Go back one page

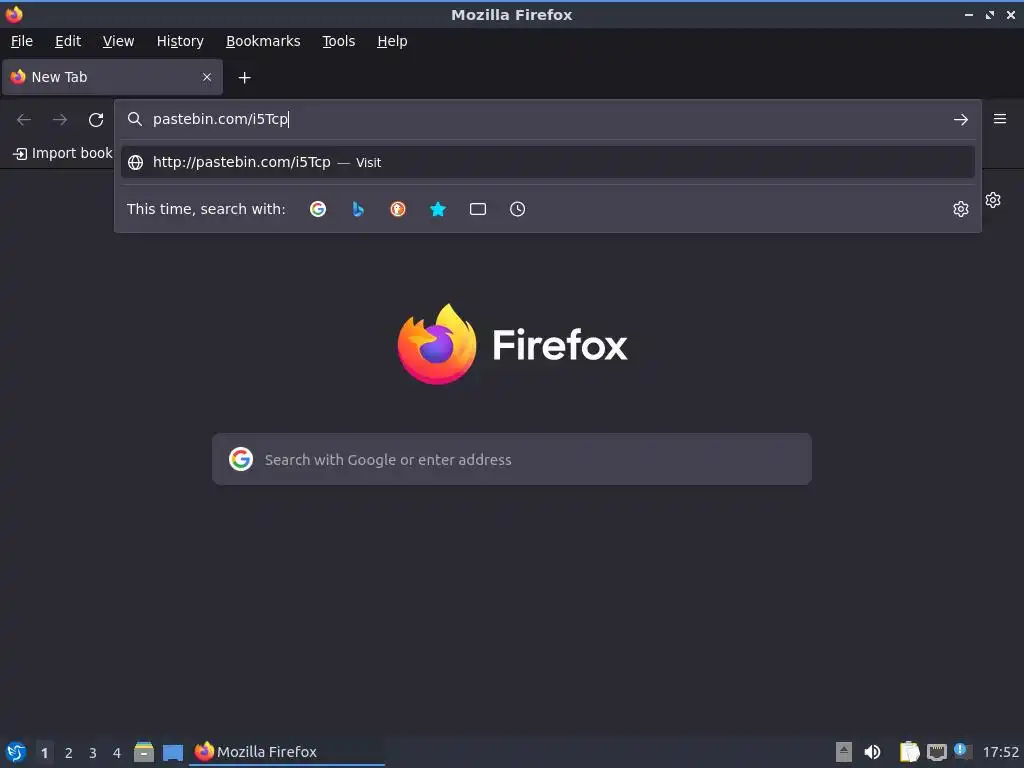point(24,120)
